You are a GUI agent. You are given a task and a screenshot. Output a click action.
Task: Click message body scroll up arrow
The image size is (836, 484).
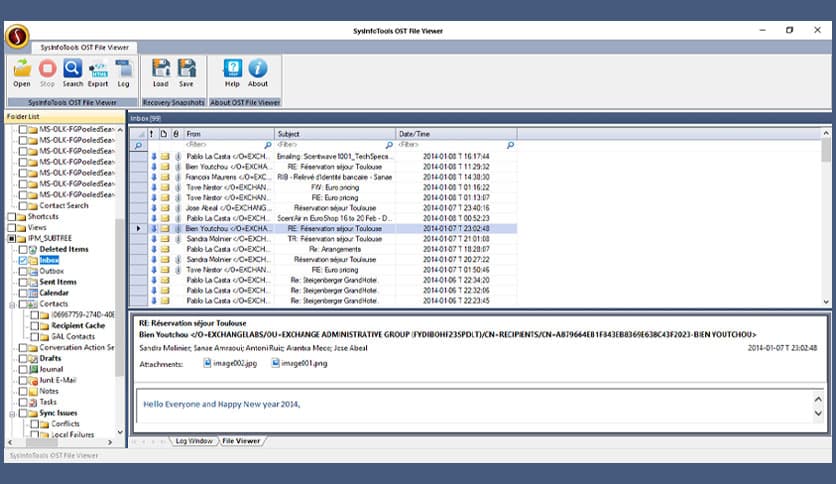(818, 399)
